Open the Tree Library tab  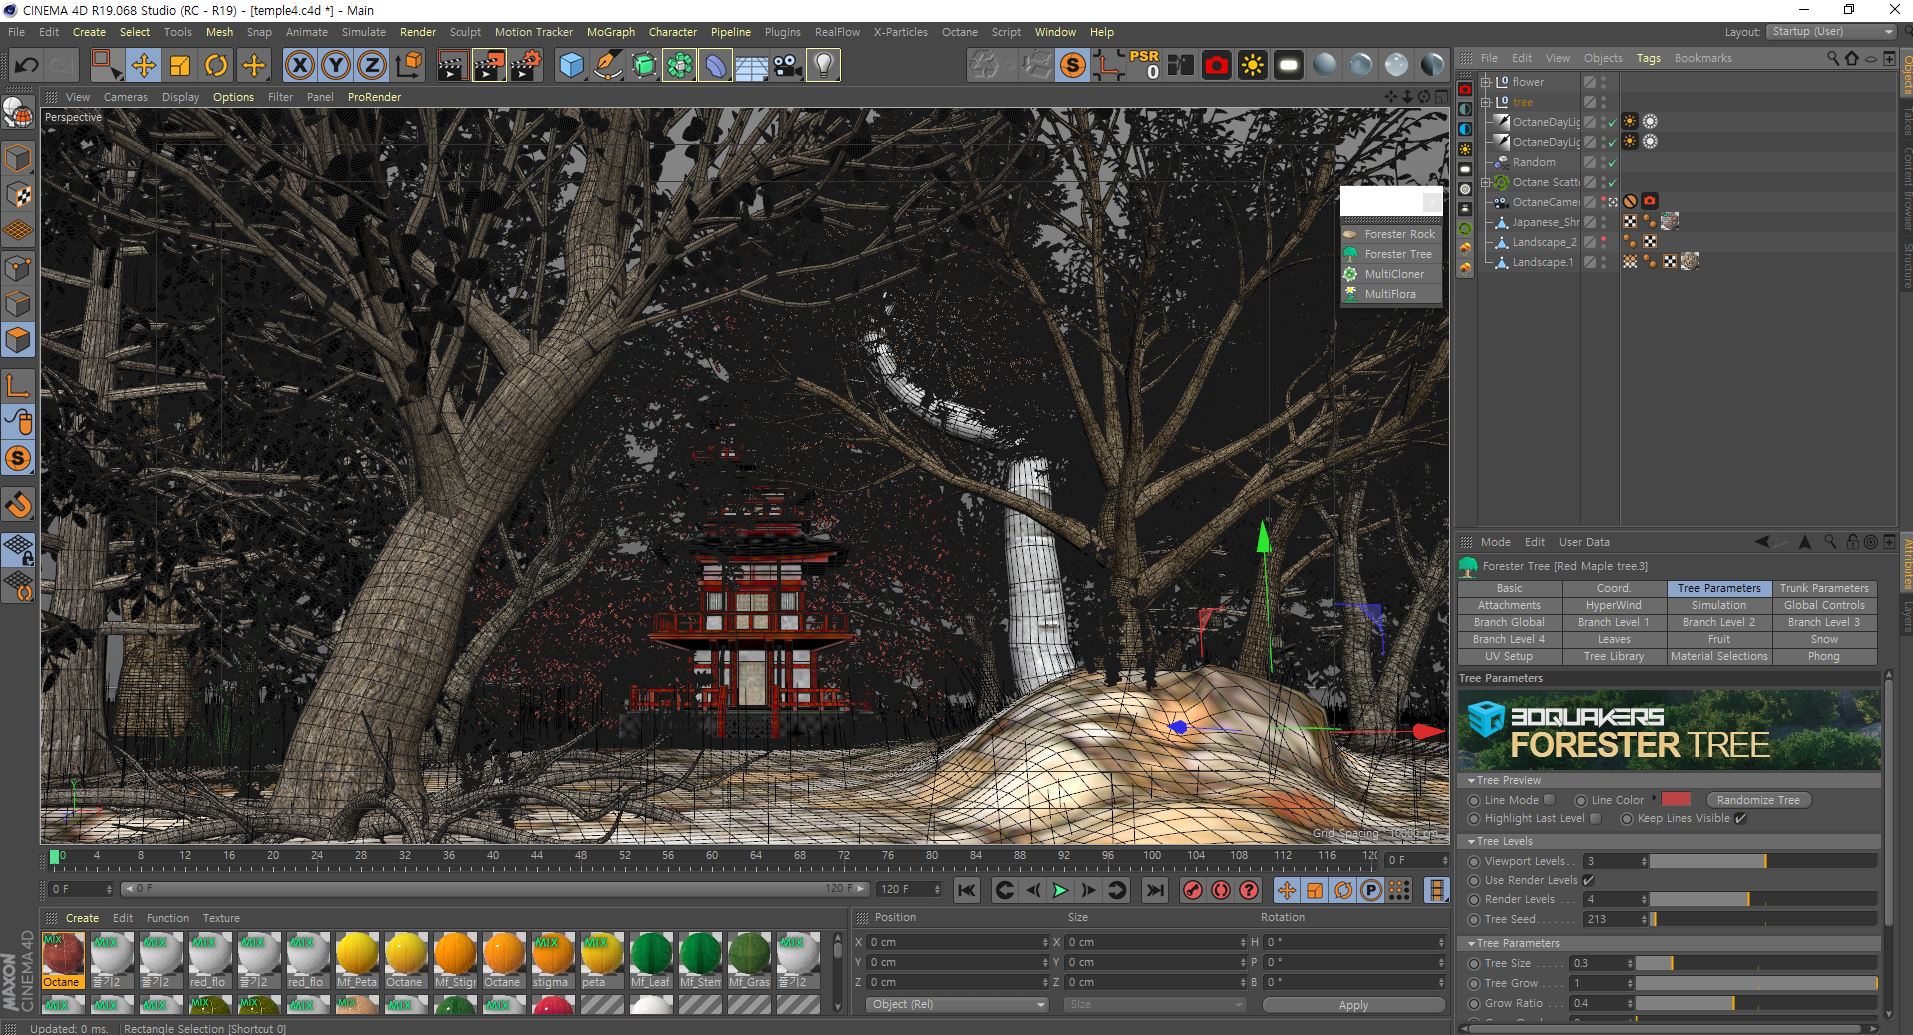[1613, 656]
